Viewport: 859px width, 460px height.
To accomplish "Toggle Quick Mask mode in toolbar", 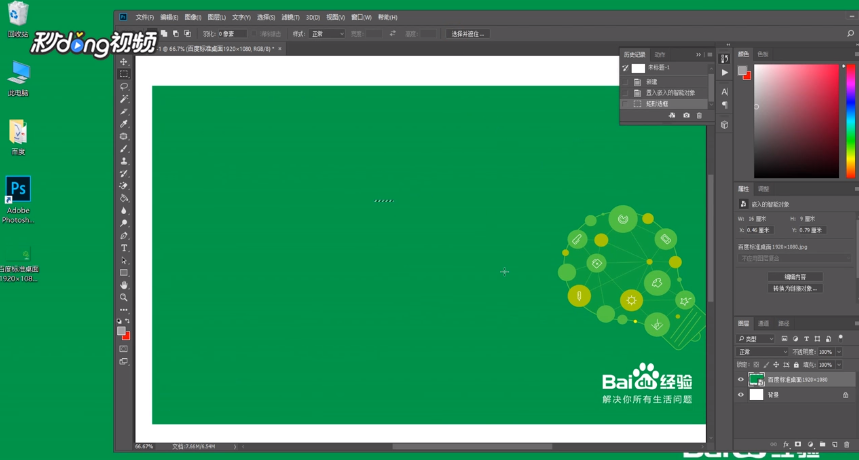I will [124, 349].
